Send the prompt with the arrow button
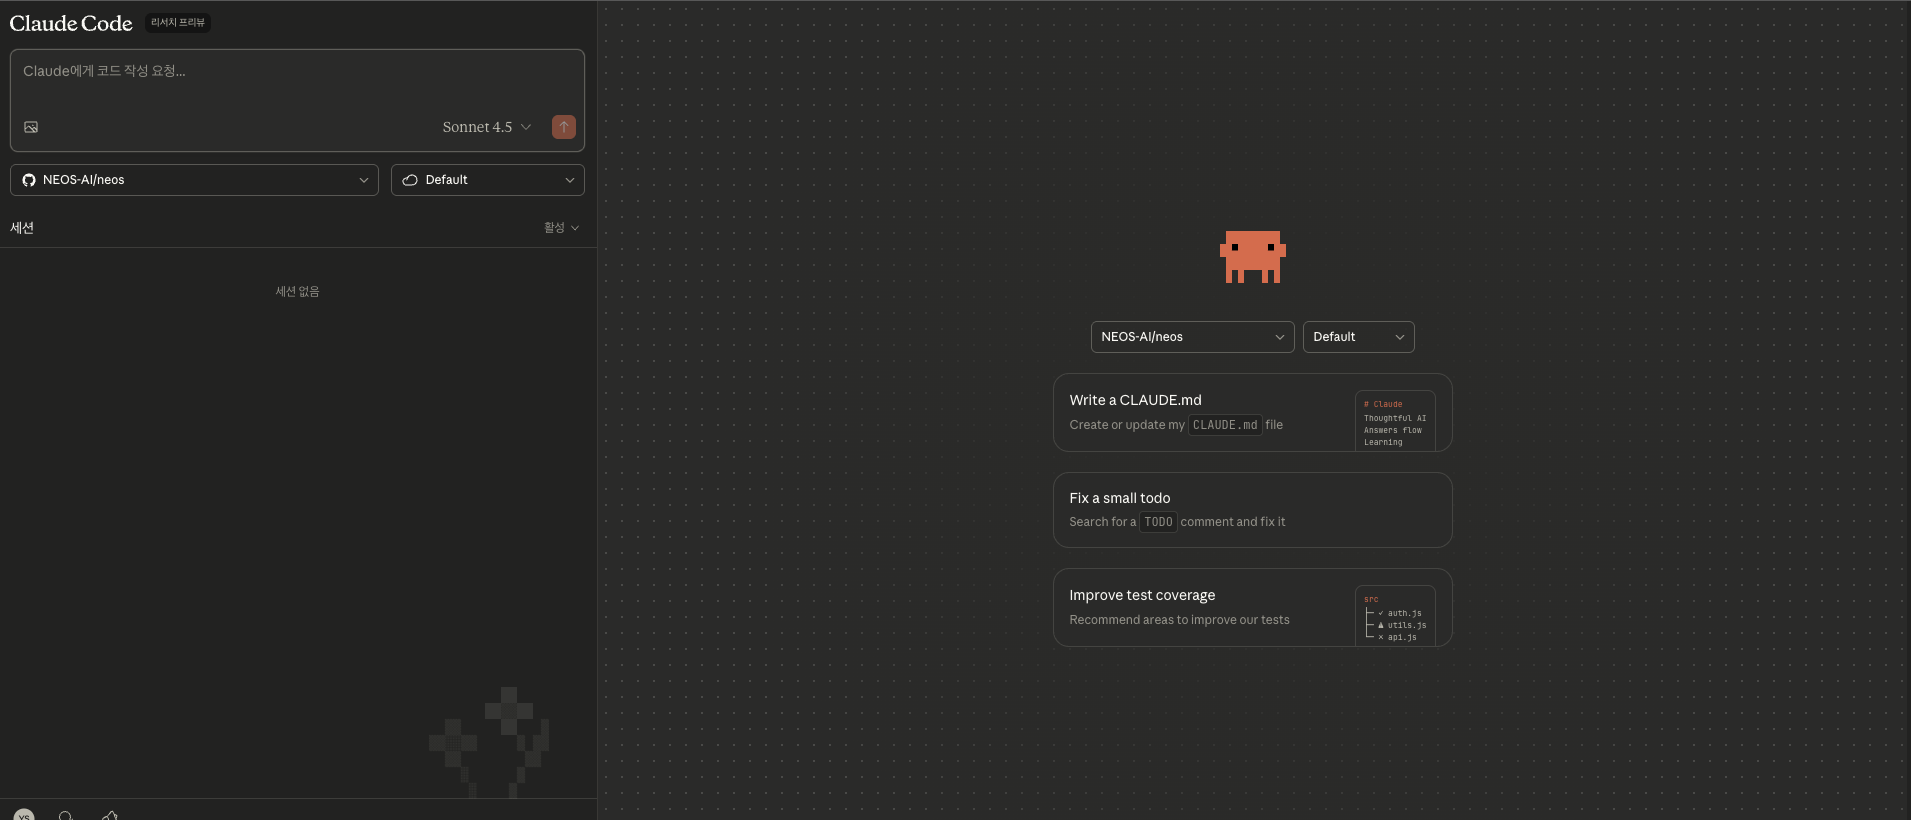This screenshot has height=820, width=1911. 564,127
